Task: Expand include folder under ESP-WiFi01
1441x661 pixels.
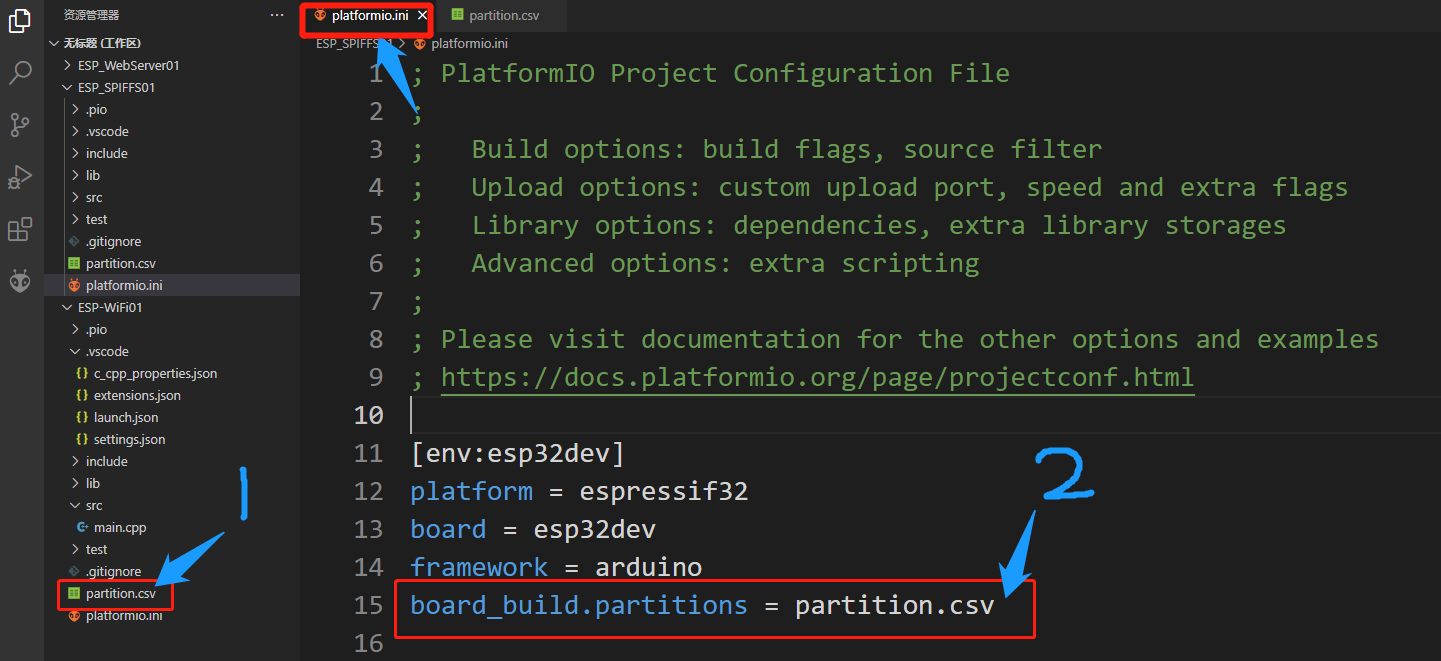Action: click(171, 461)
